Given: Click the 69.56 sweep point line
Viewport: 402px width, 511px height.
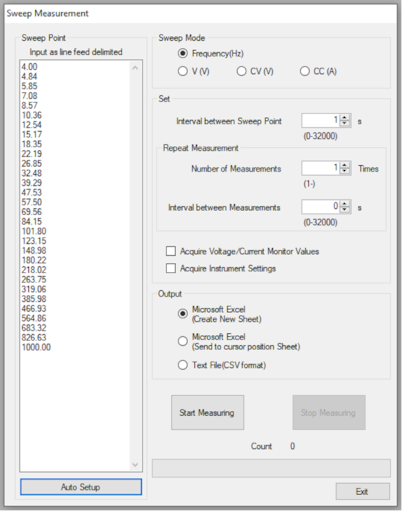Looking at the screenshot, I should click(x=32, y=212).
